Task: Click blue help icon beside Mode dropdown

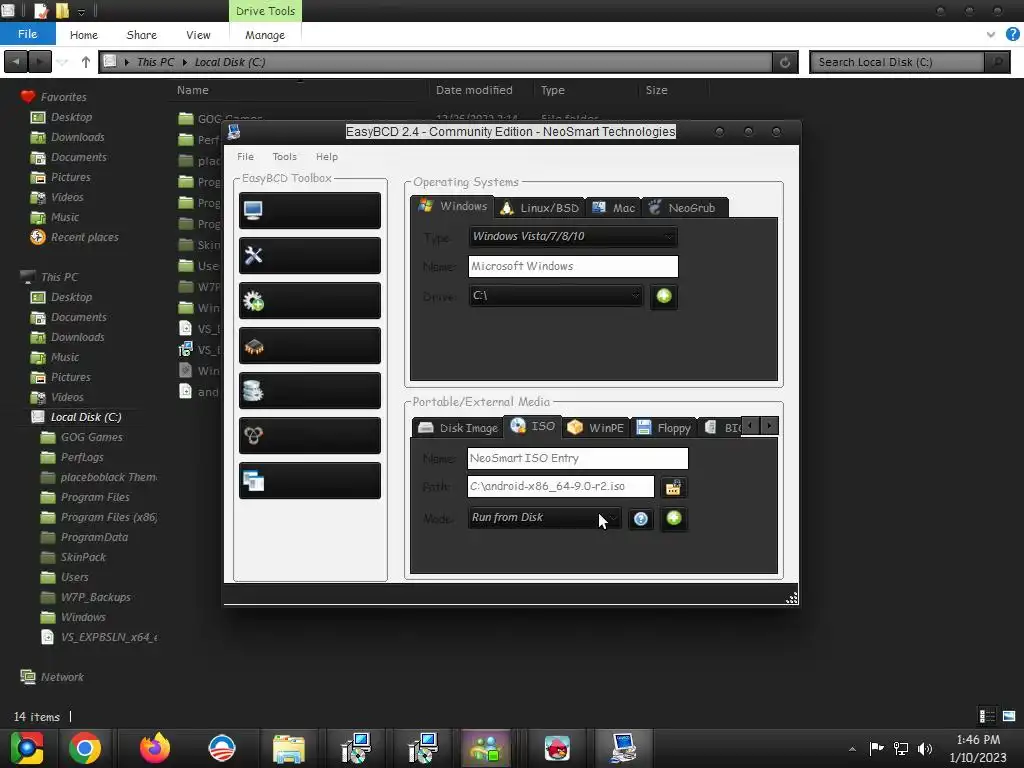Action: [x=641, y=519]
